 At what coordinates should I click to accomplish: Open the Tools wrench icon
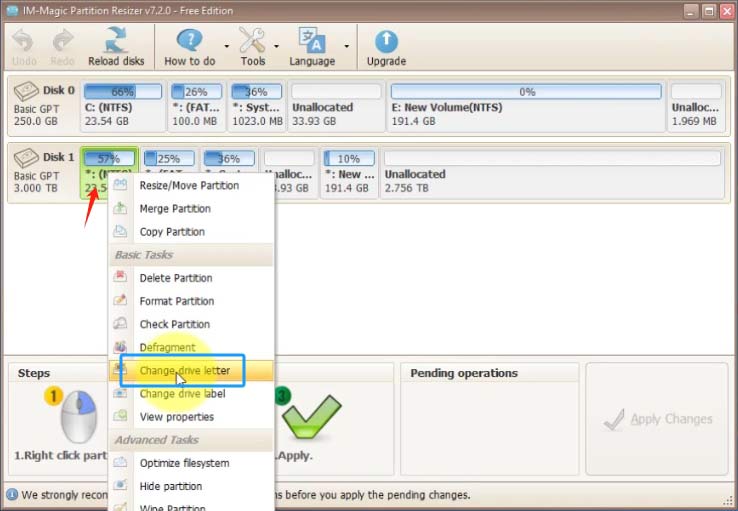(x=252, y=40)
